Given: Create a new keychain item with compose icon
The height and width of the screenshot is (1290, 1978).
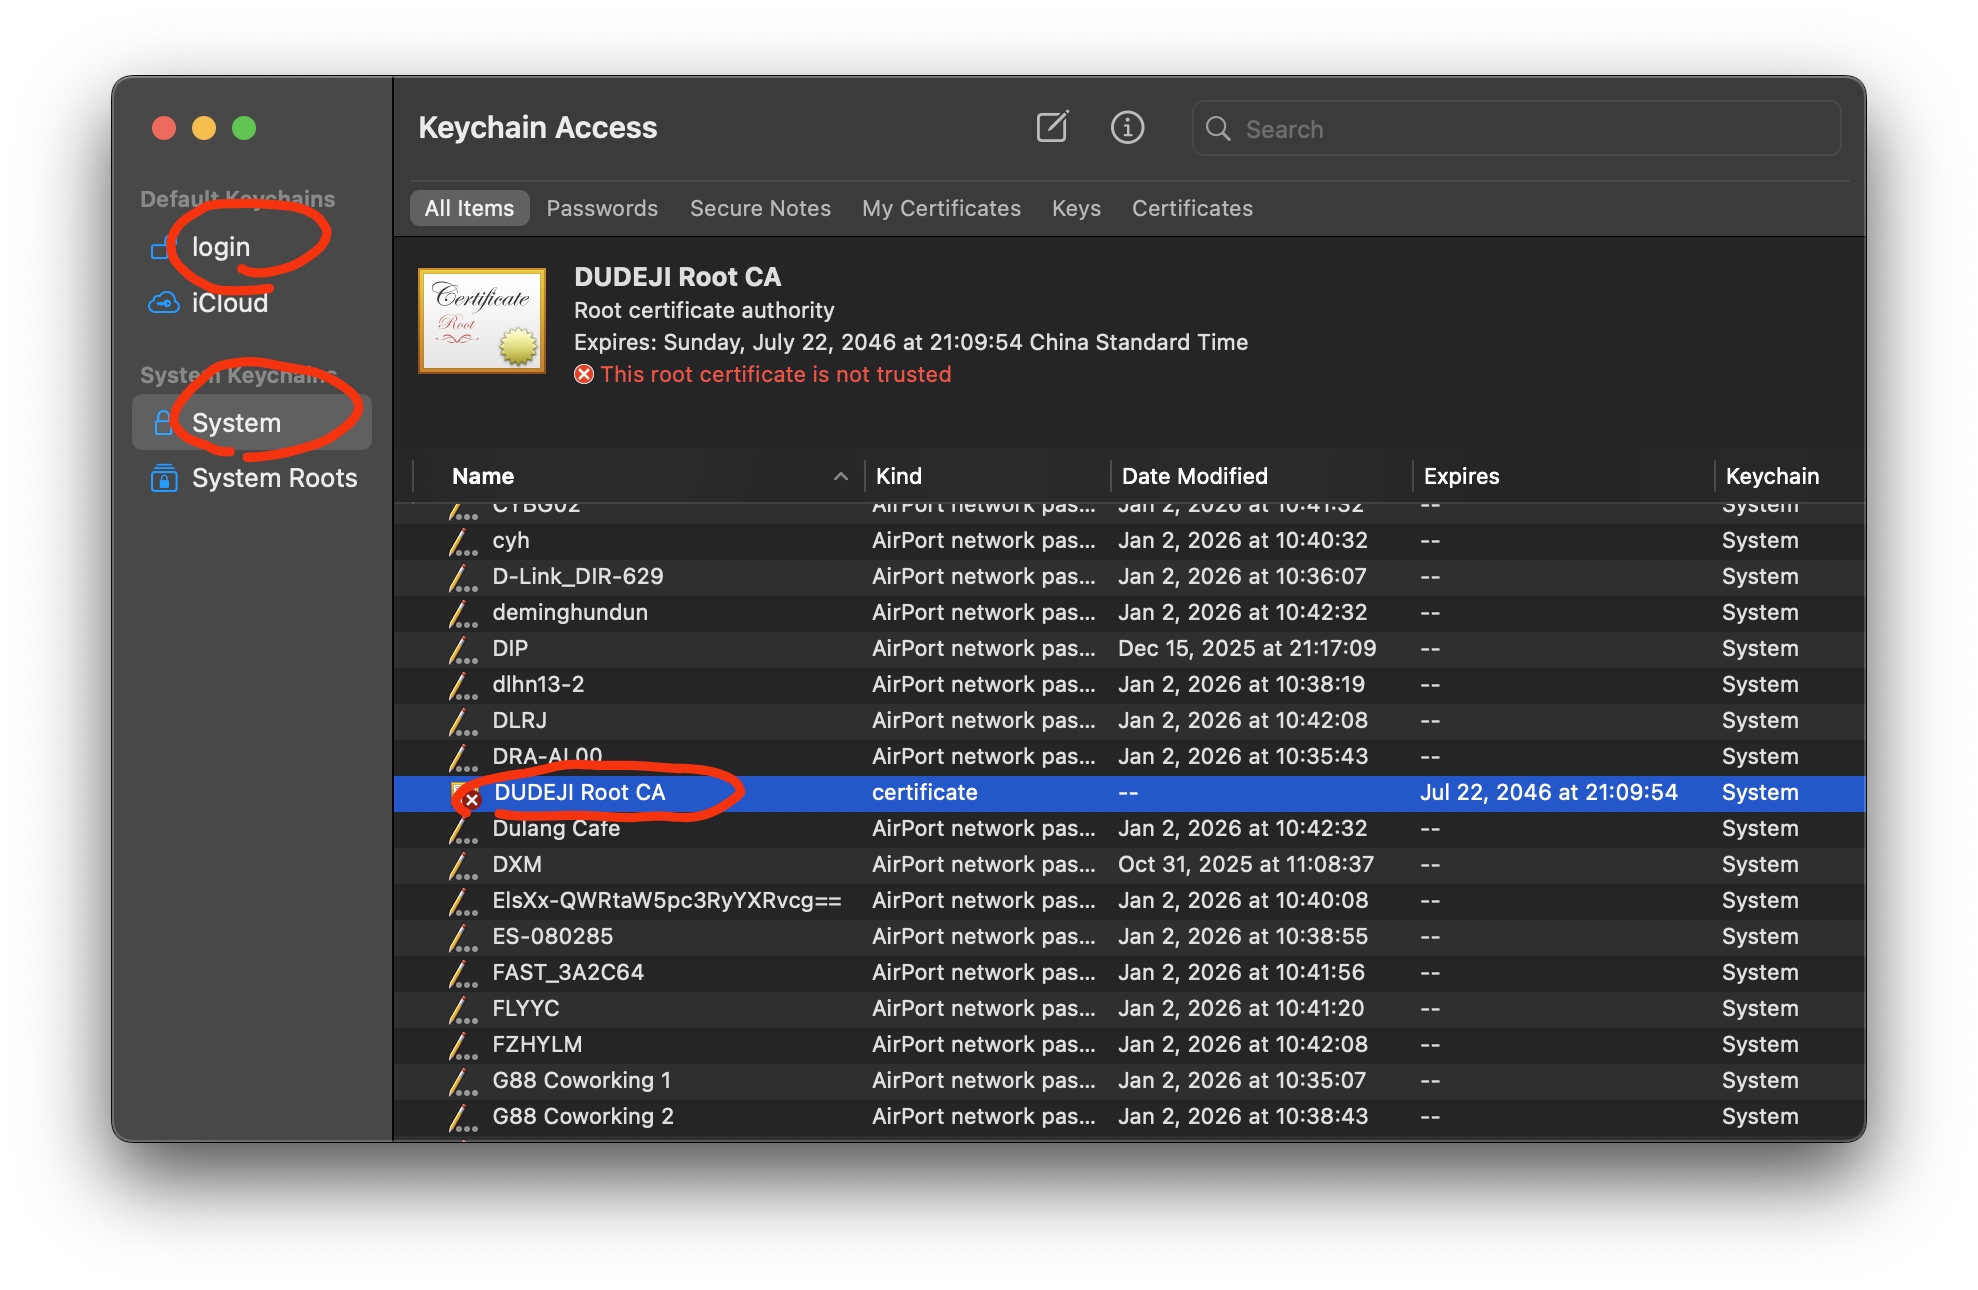Looking at the screenshot, I should click(1052, 127).
